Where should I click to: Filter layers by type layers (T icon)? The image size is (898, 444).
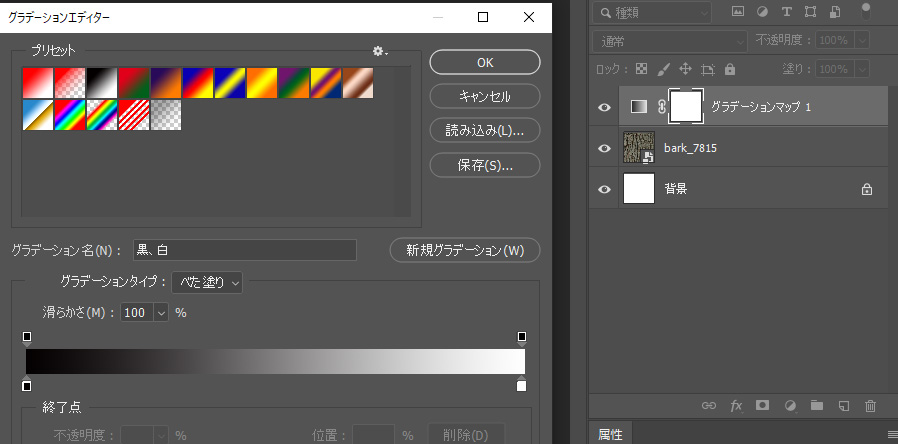click(x=786, y=12)
